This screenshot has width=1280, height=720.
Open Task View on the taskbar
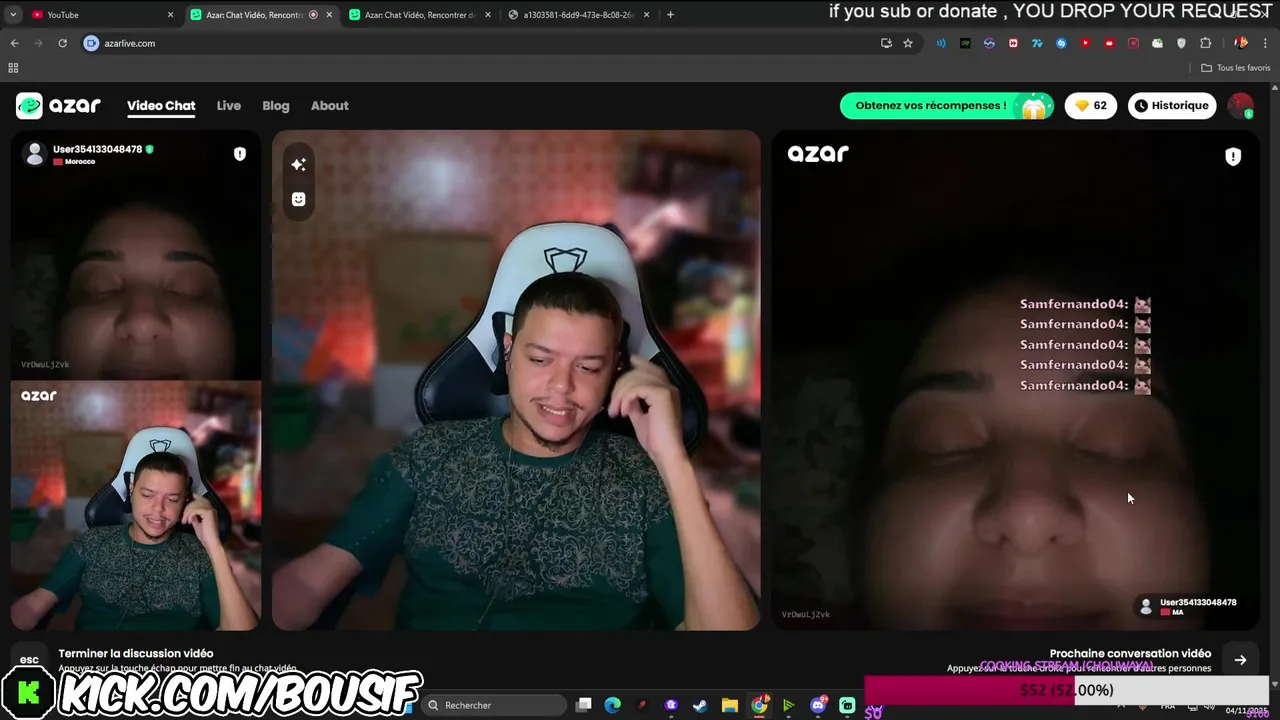(584, 705)
